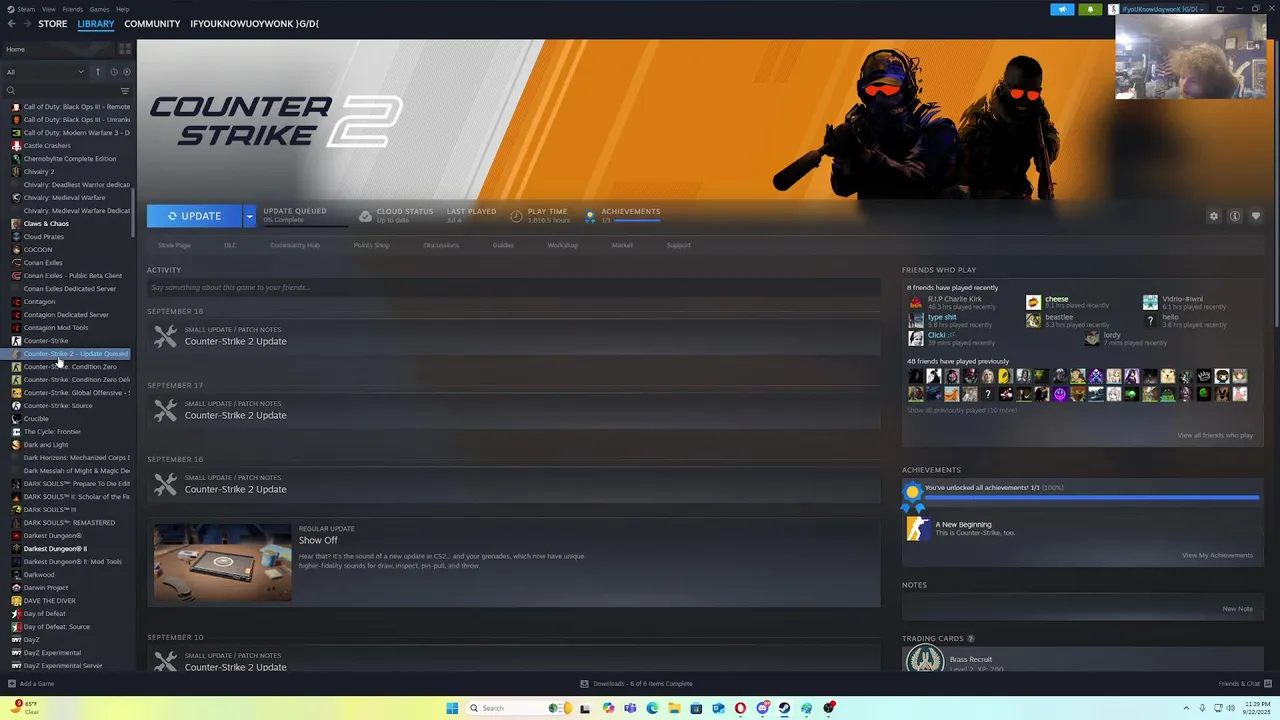Open Opera browser from taskbar
1280x720 pixels.
click(x=740, y=708)
